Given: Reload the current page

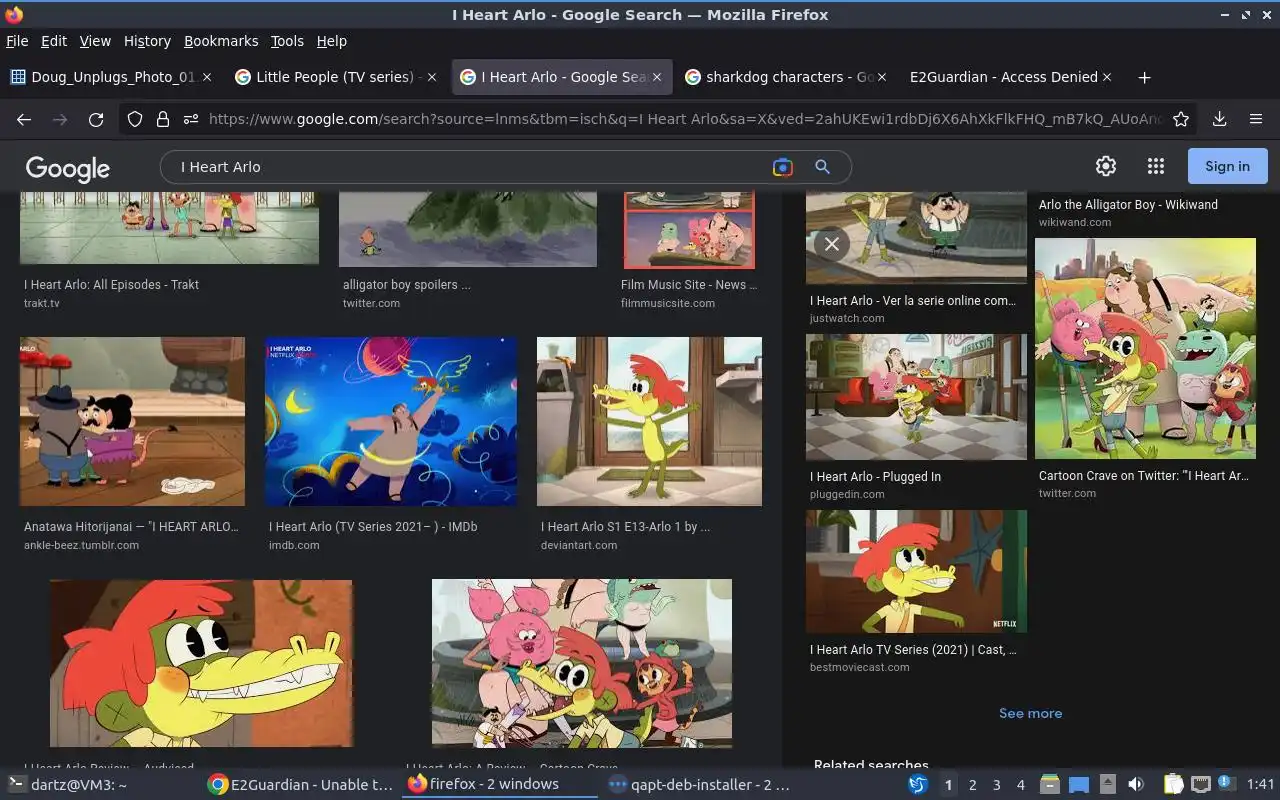Looking at the screenshot, I should (96, 119).
